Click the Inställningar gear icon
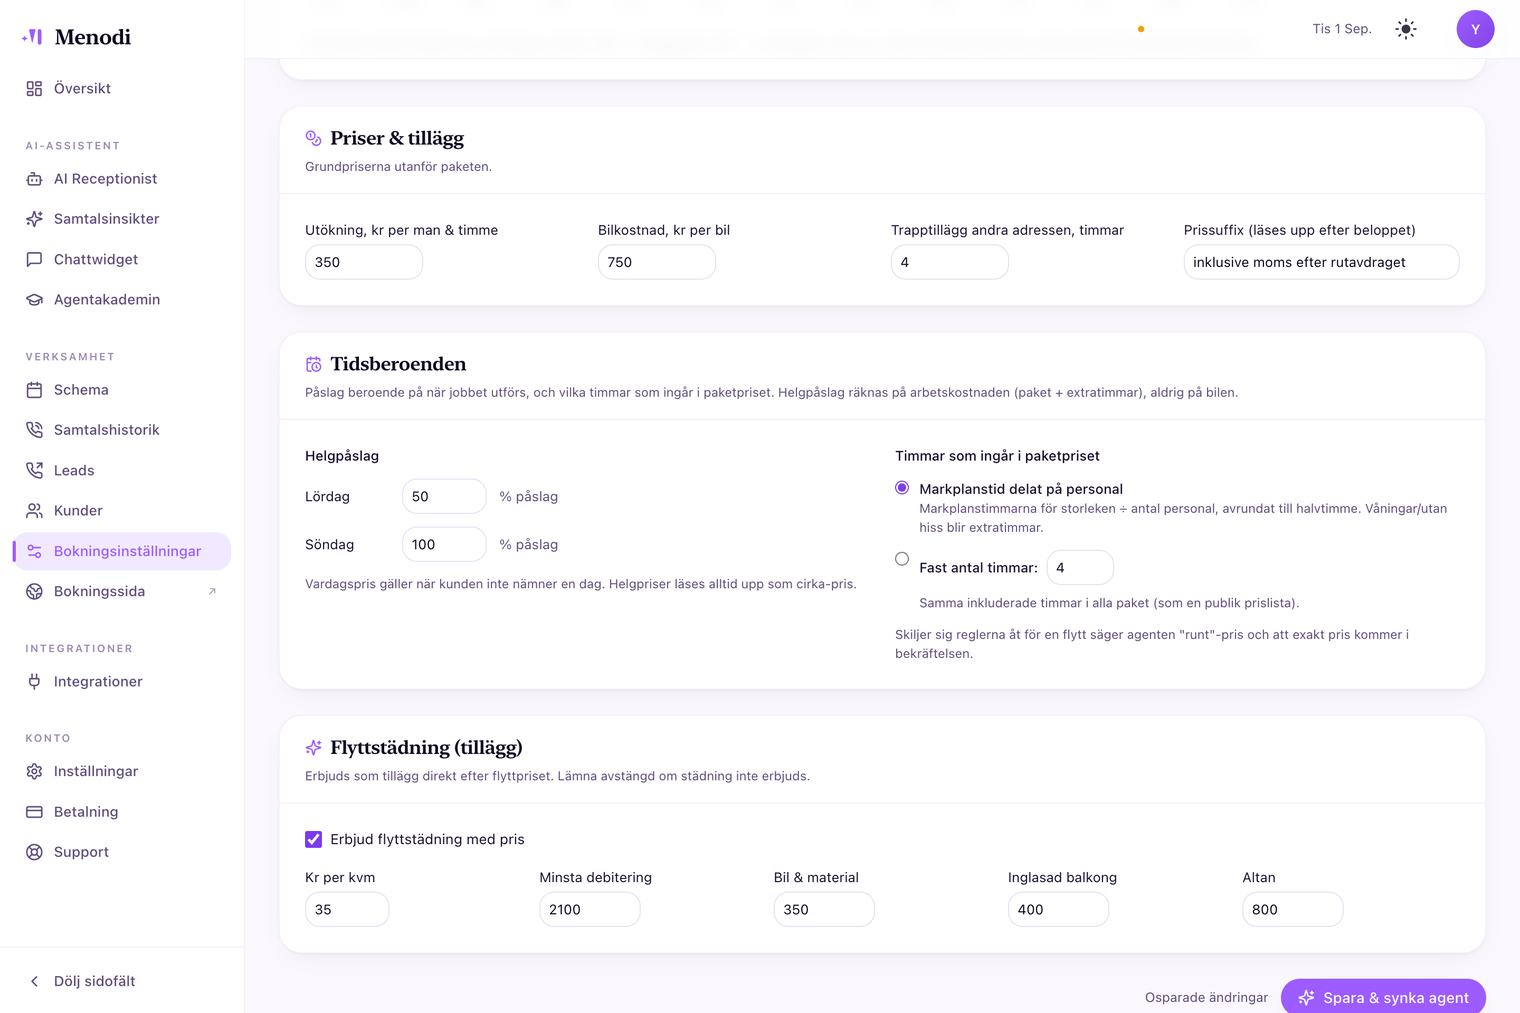1520x1013 pixels. 34,772
